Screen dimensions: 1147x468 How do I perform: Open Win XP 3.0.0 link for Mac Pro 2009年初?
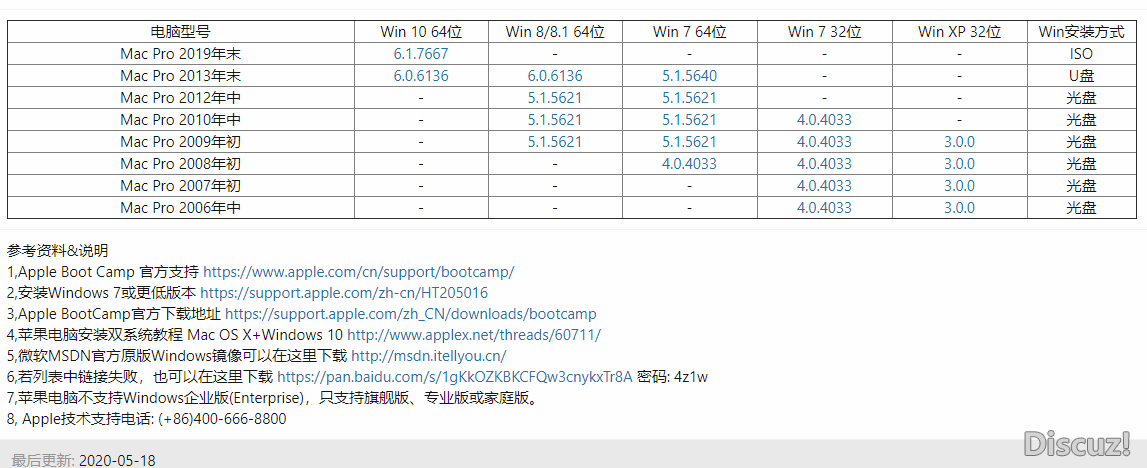coord(959,142)
